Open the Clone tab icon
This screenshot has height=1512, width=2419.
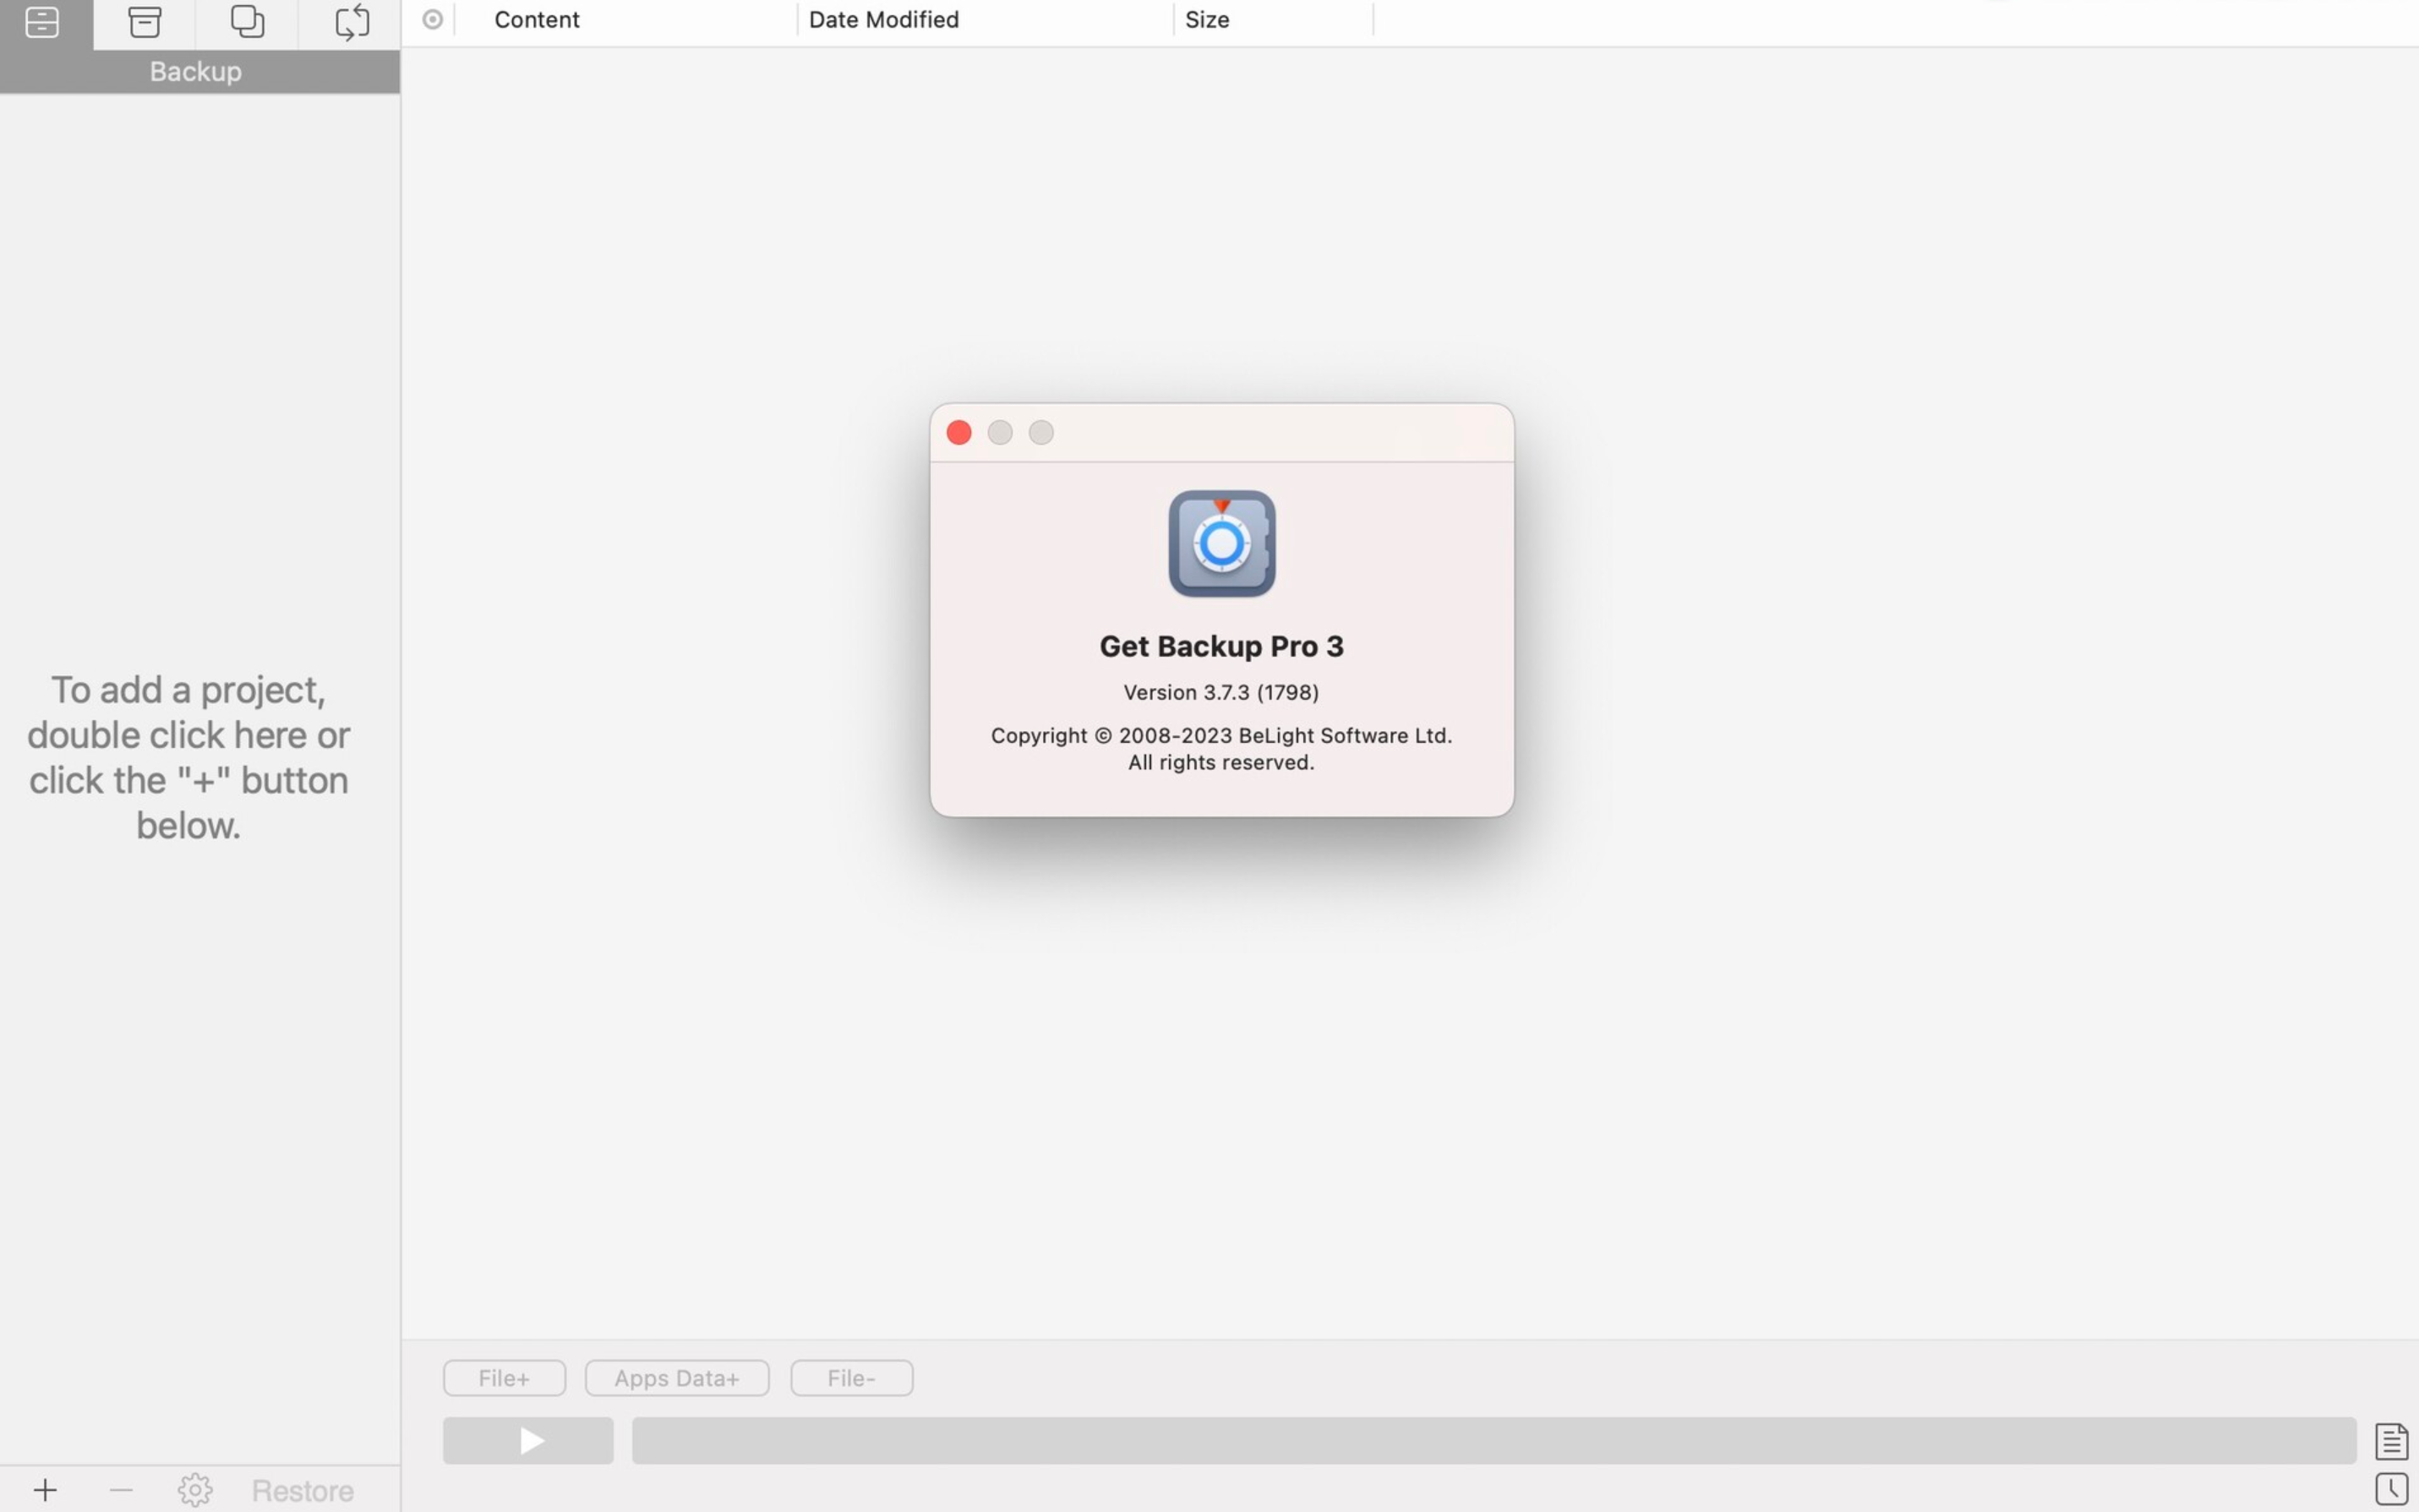pyautogui.click(x=247, y=22)
